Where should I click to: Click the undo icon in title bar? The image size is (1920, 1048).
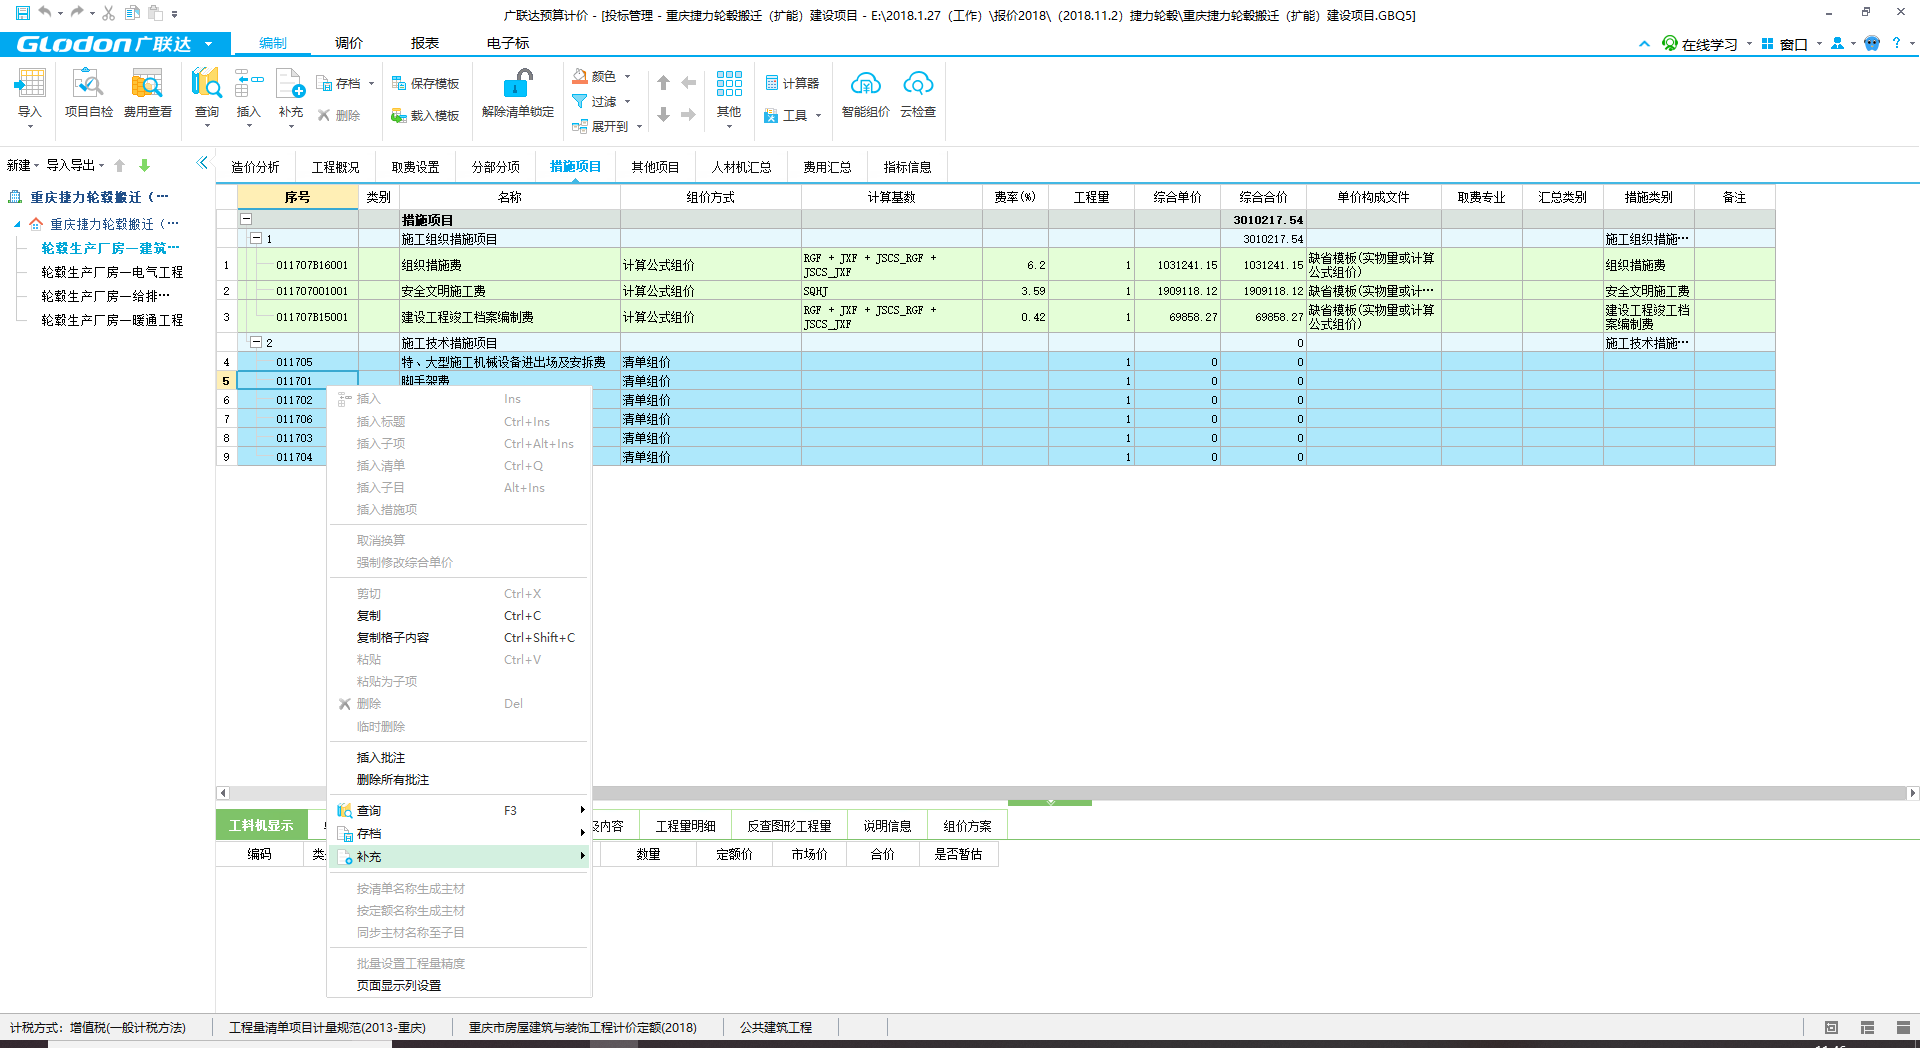click(45, 13)
